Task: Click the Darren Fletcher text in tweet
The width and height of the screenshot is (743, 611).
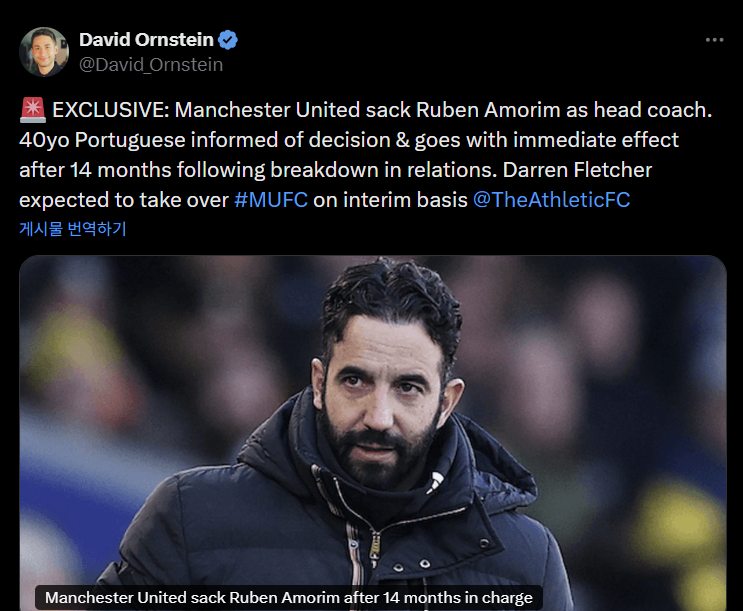Action: tap(577, 170)
